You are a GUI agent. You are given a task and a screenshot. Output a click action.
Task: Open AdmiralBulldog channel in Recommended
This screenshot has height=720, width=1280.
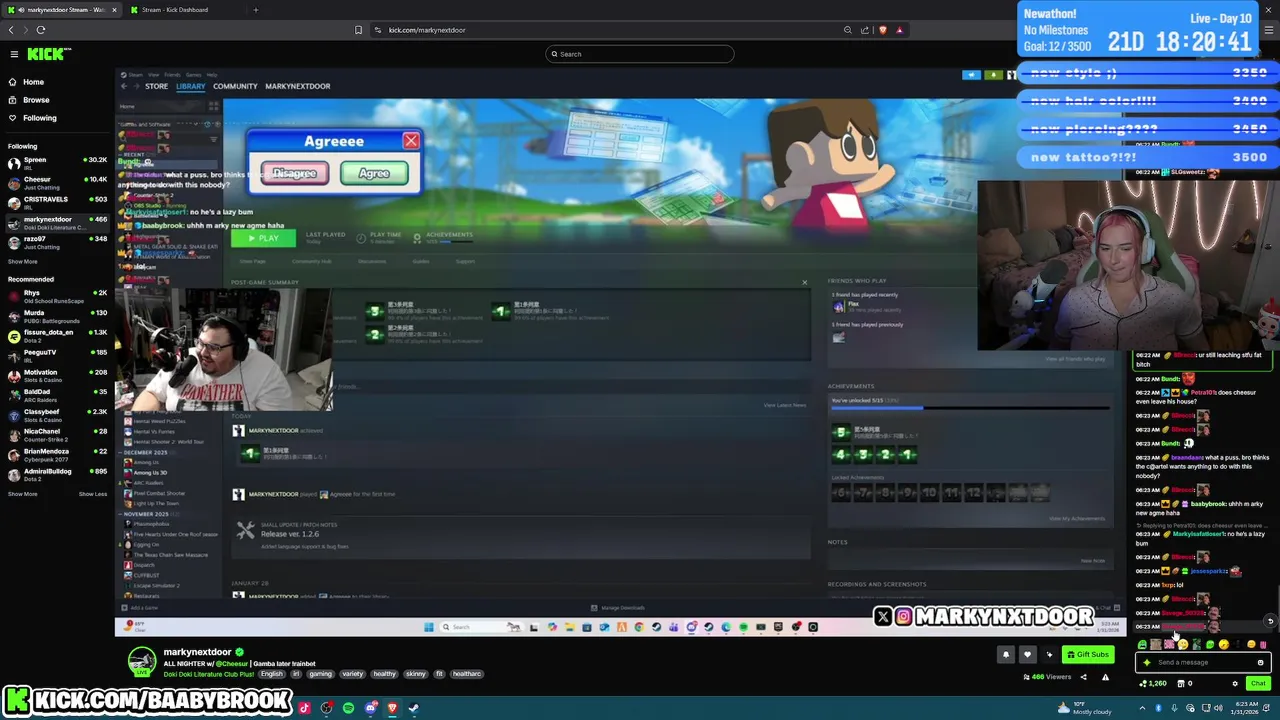(57, 475)
